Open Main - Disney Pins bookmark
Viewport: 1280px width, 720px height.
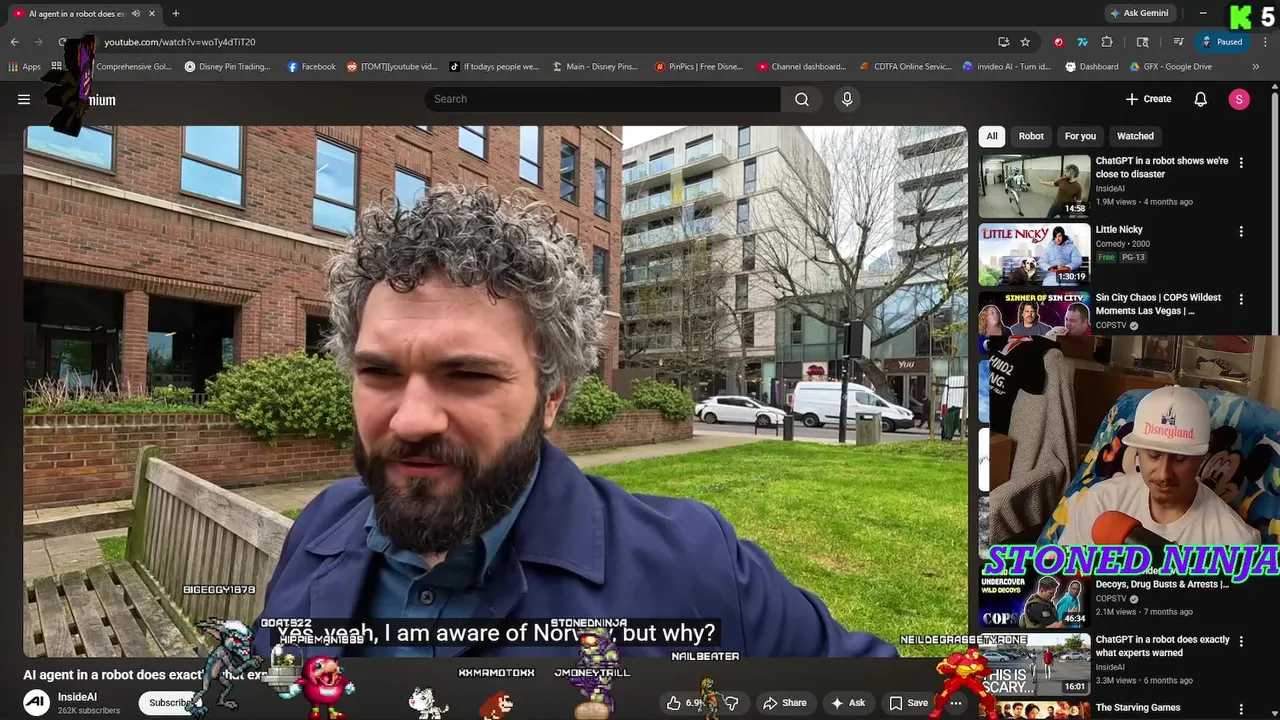coord(595,67)
